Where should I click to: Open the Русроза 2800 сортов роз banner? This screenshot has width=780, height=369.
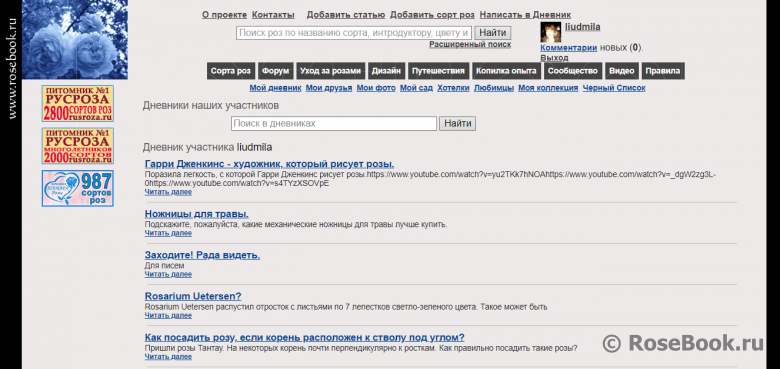coord(78,103)
